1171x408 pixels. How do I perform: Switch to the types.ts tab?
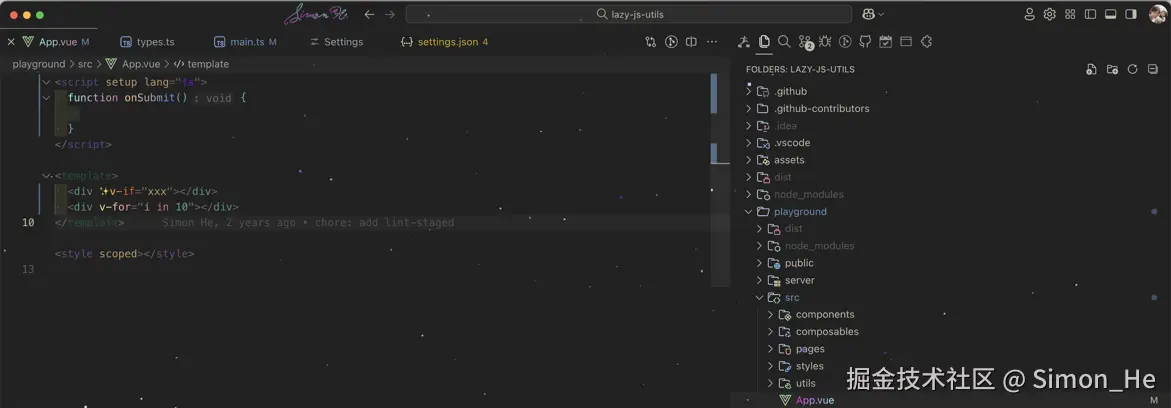155,42
